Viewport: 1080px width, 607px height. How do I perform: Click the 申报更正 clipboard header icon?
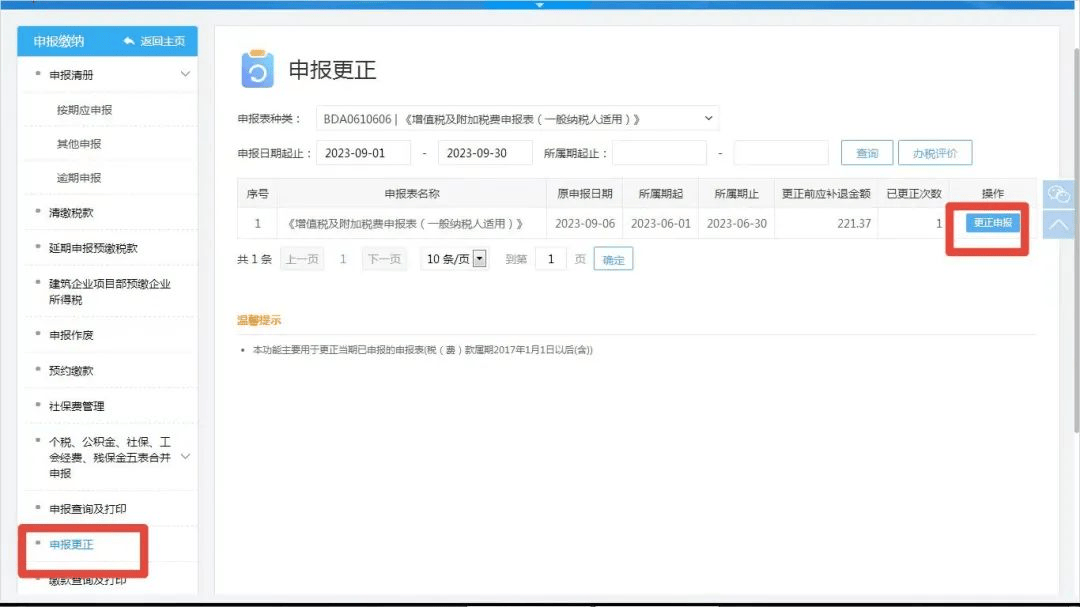click(258, 69)
